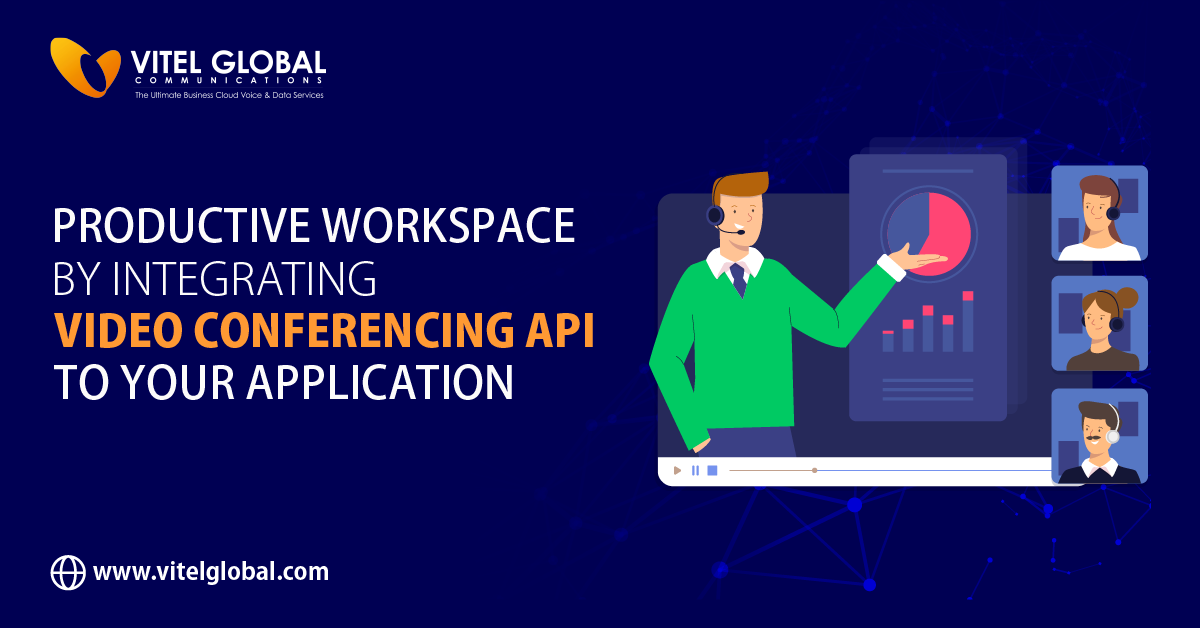Click the bar chart on the dashboard panel
This screenshot has height=628, width=1200.
(928, 324)
